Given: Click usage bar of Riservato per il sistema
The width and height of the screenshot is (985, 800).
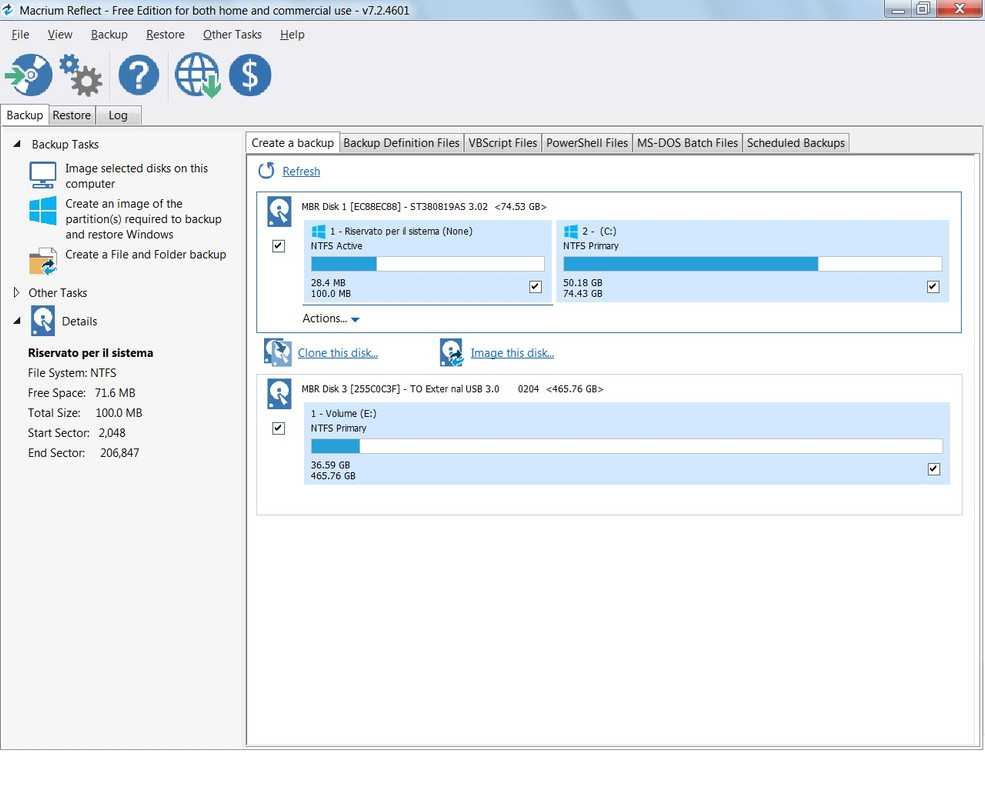Looking at the screenshot, I should [x=427, y=264].
